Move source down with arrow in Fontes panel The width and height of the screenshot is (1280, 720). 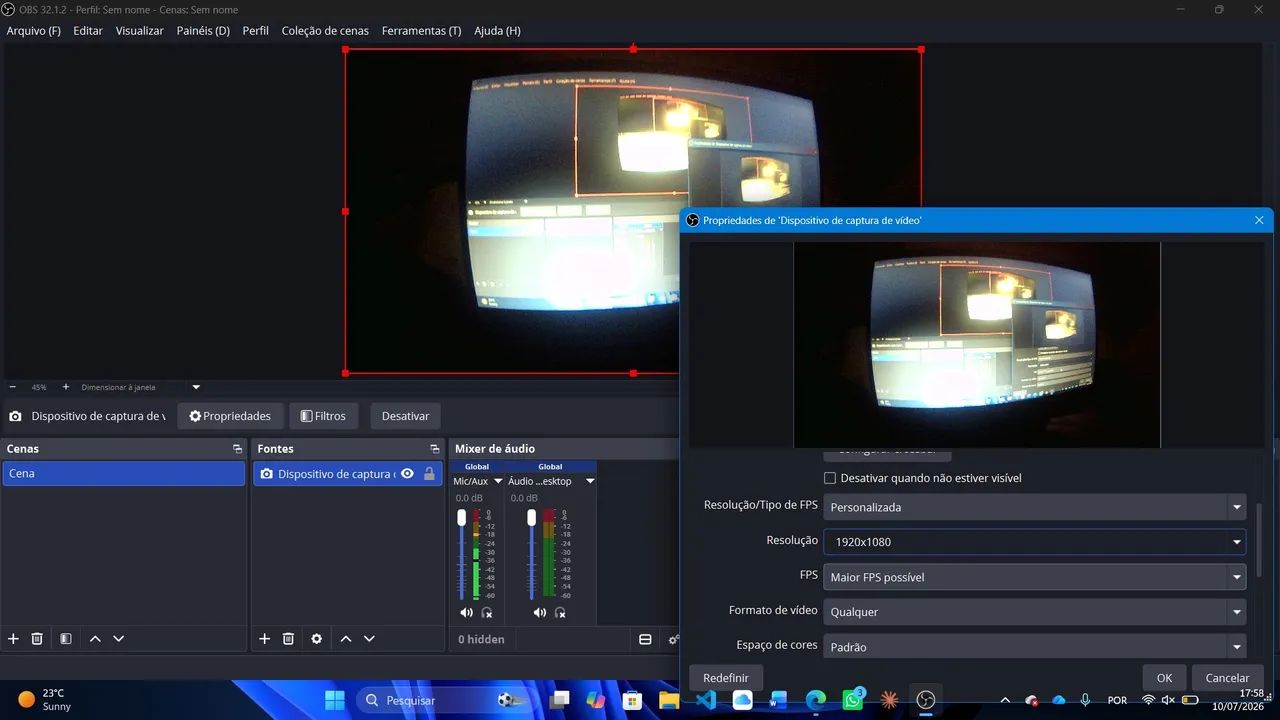tap(369, 638)
